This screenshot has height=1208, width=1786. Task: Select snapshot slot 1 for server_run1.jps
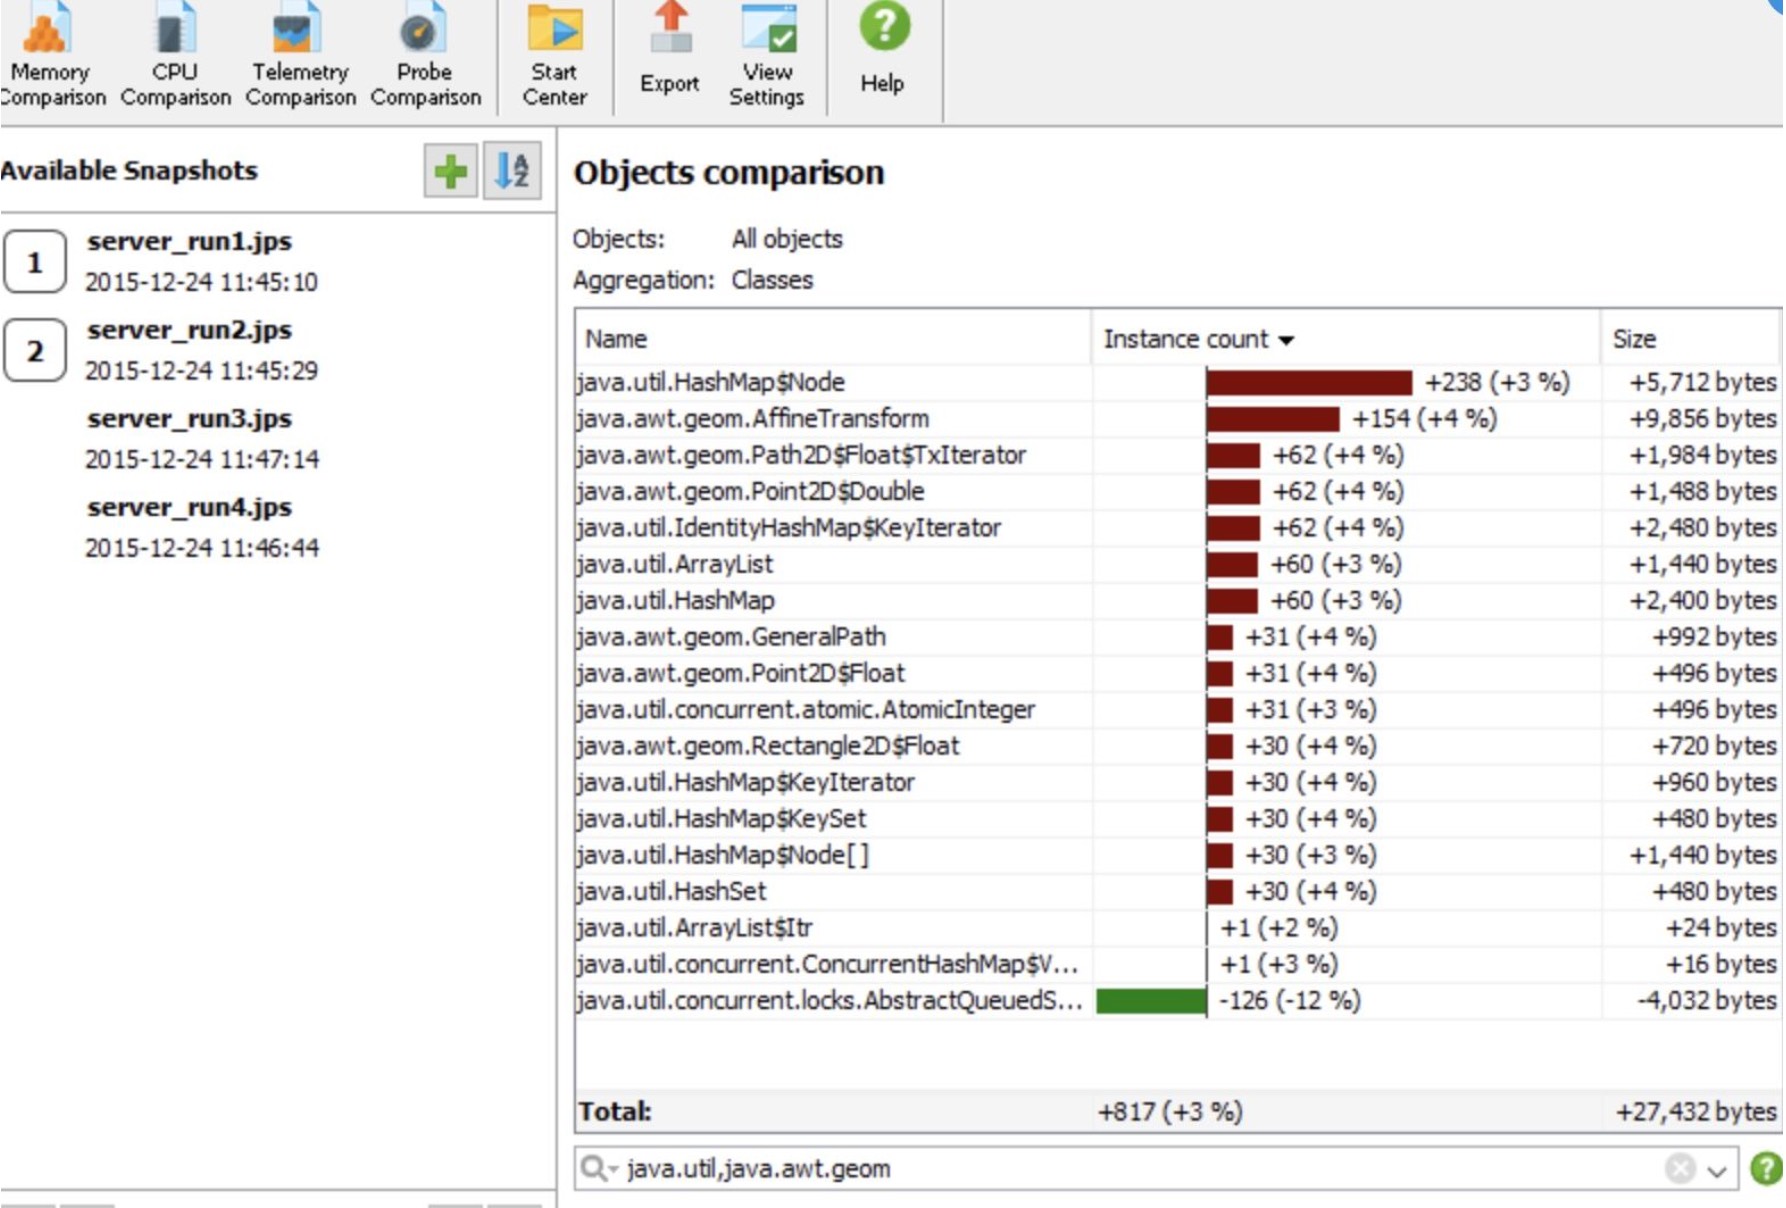[35, 260]
